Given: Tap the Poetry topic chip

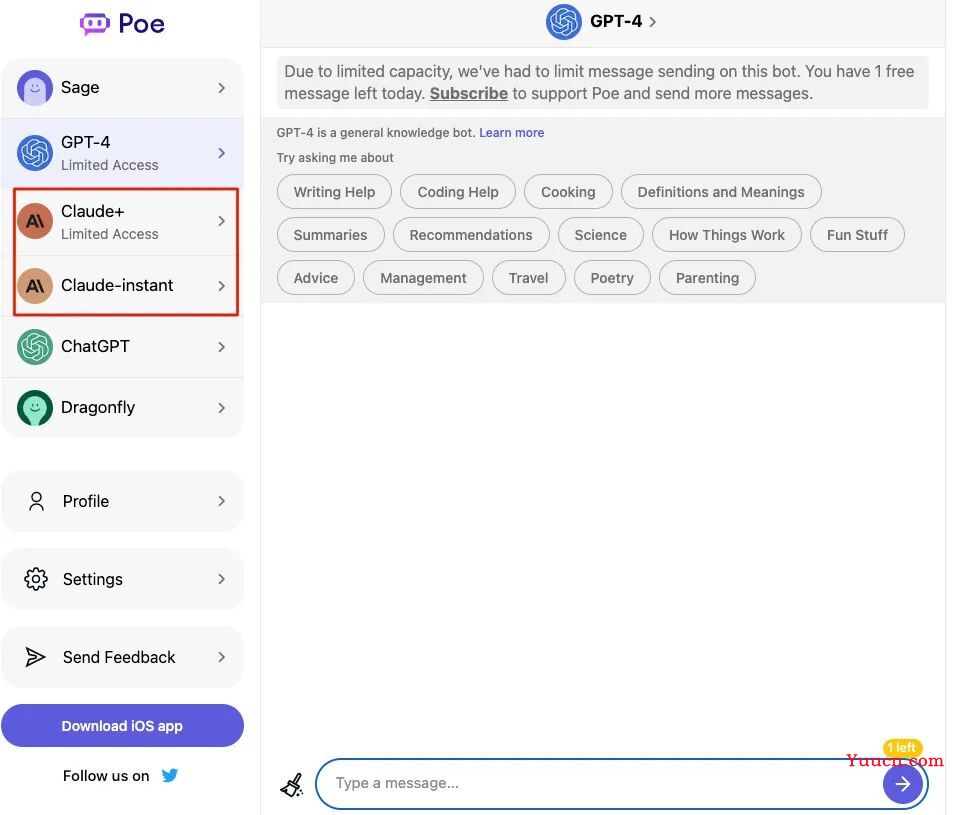Looking at the screenshot, I should pos(612,278).
